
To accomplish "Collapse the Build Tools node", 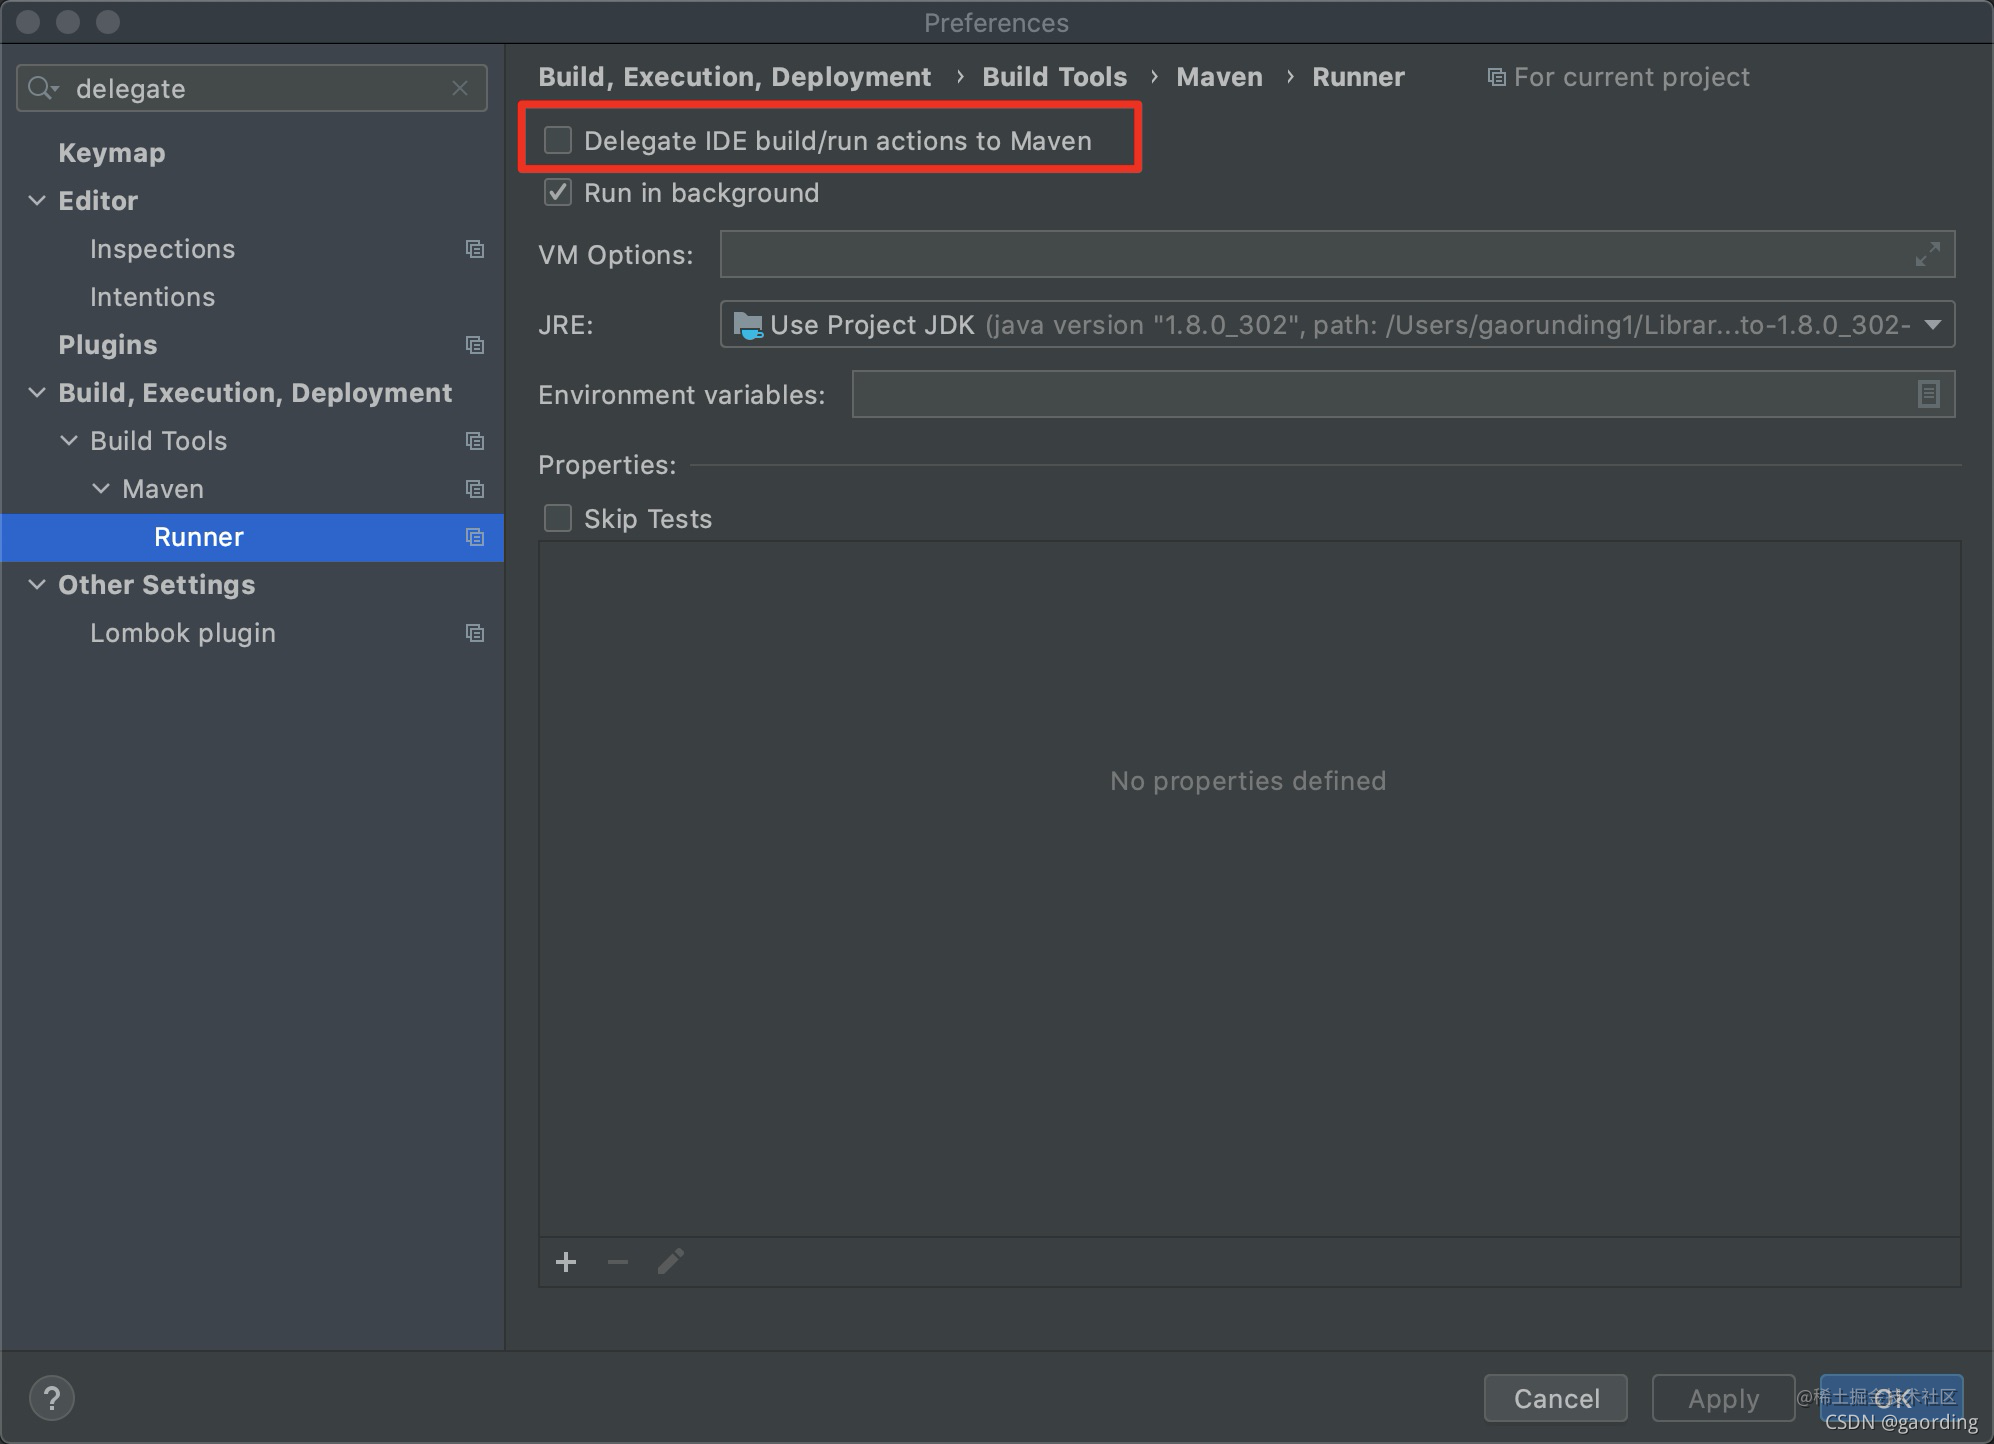I will pos(69,440).
